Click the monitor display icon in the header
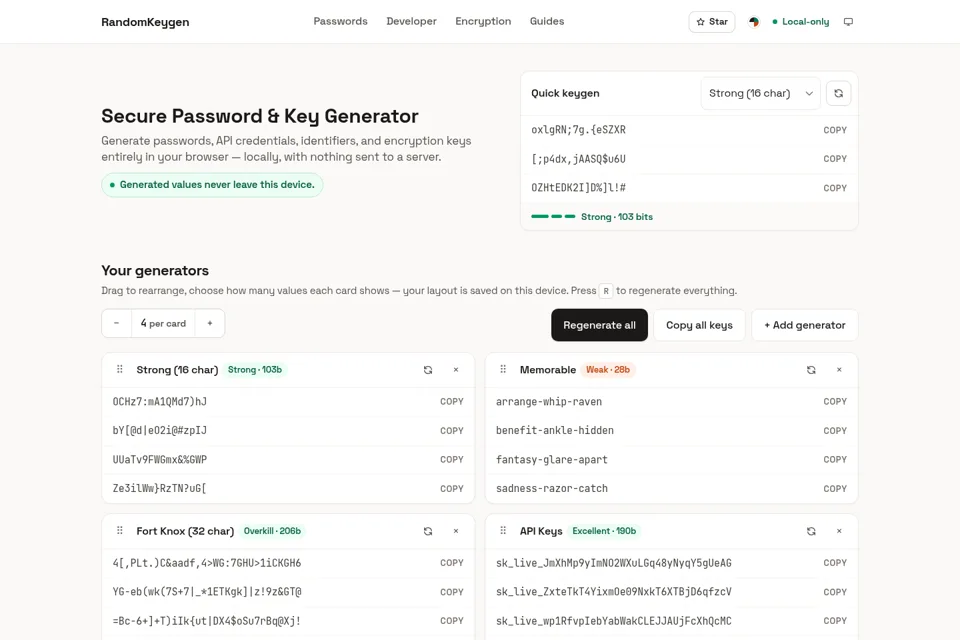This screenshot has width=960, height=640. tap(848, 21)
